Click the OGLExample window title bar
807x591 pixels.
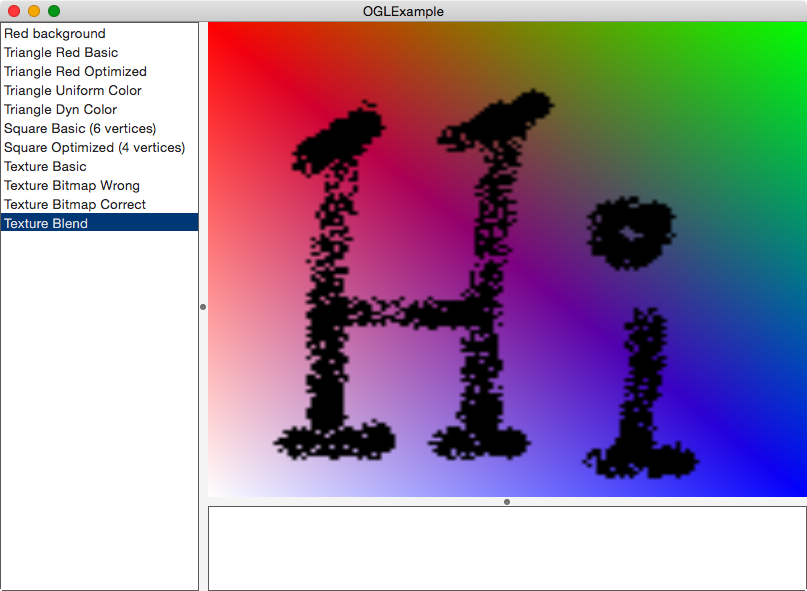click(x=403, y=11)
